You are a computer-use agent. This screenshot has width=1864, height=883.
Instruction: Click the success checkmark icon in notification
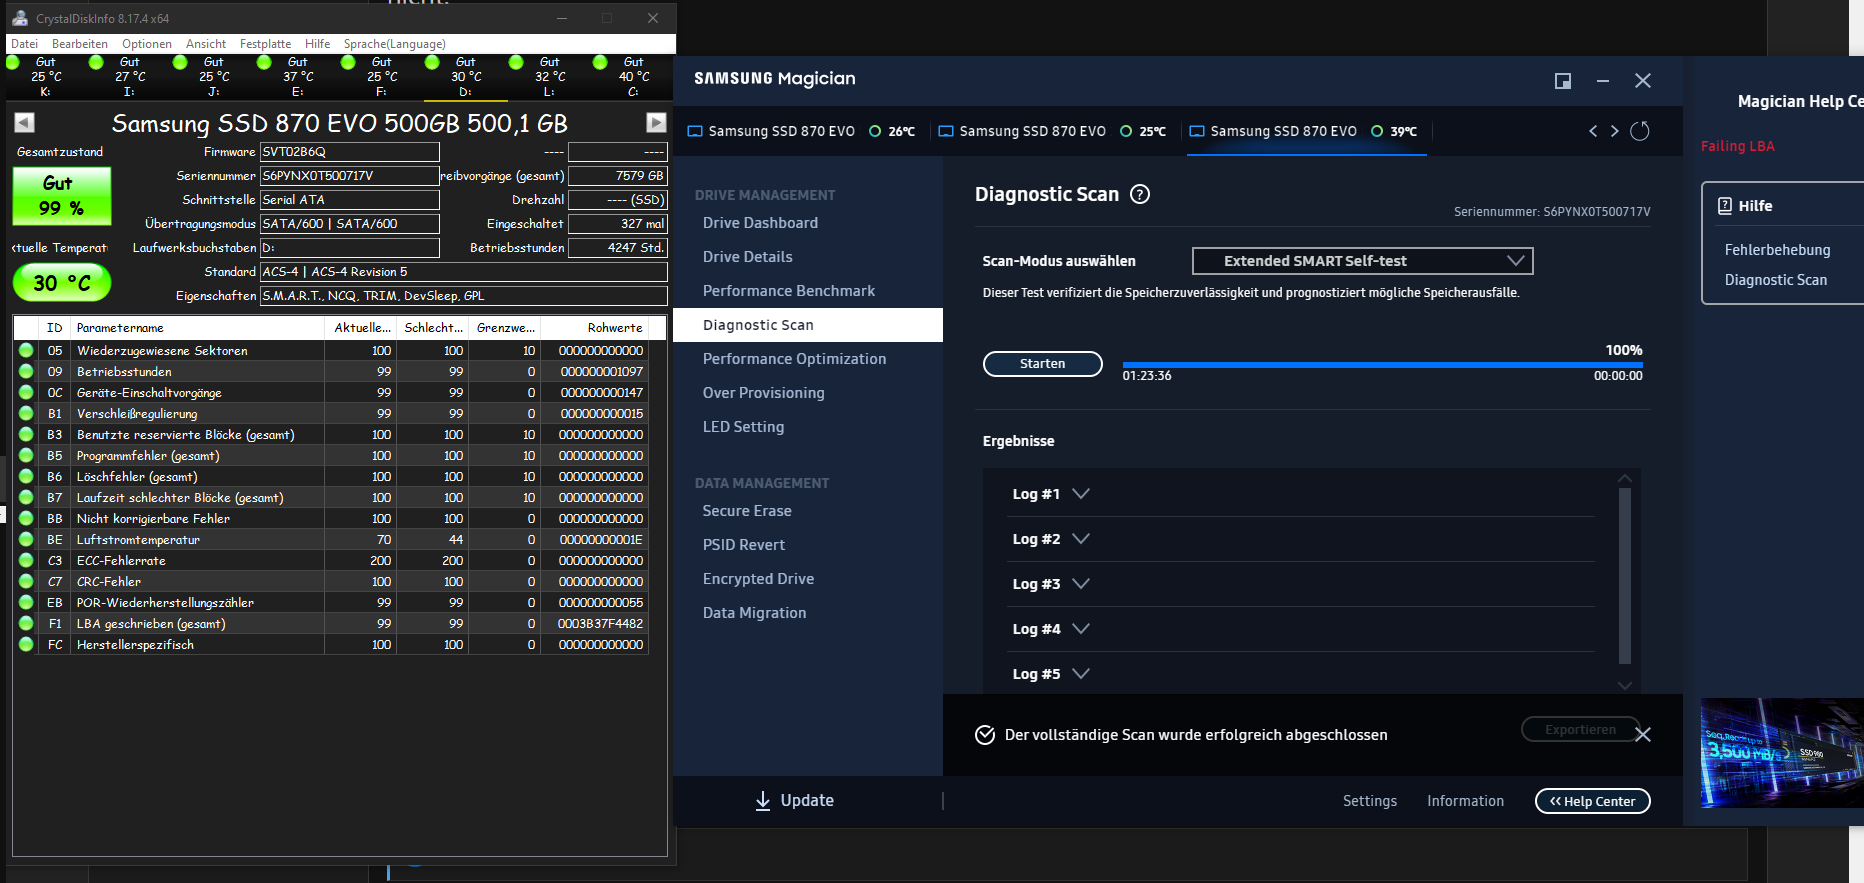(x=985, y=735)
